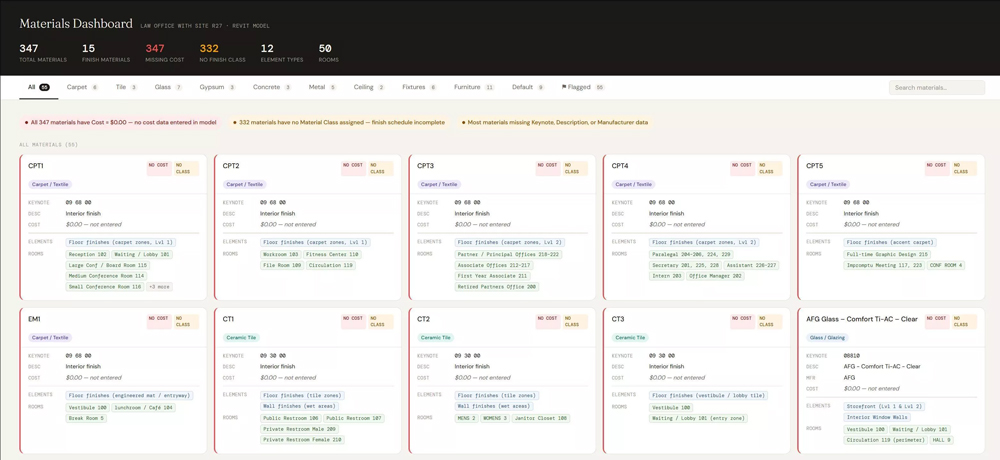This screenshot has height=460, width=1000.
Task: Select the lunchroom / Café 104 chip
Action: (x=144, y=407)
